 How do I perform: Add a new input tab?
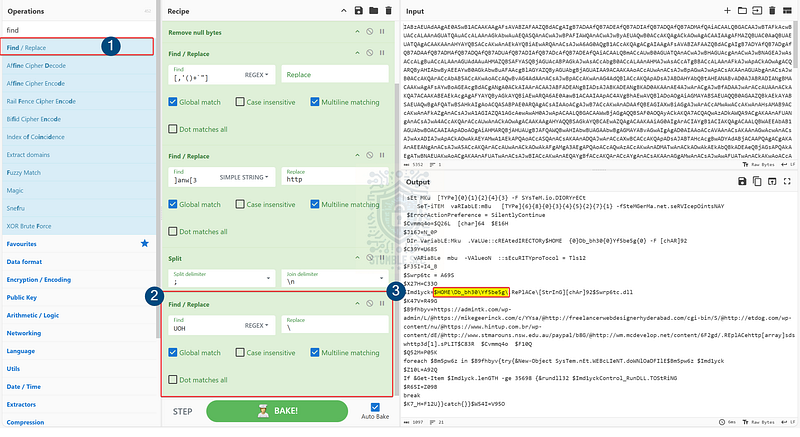[728, 11]
